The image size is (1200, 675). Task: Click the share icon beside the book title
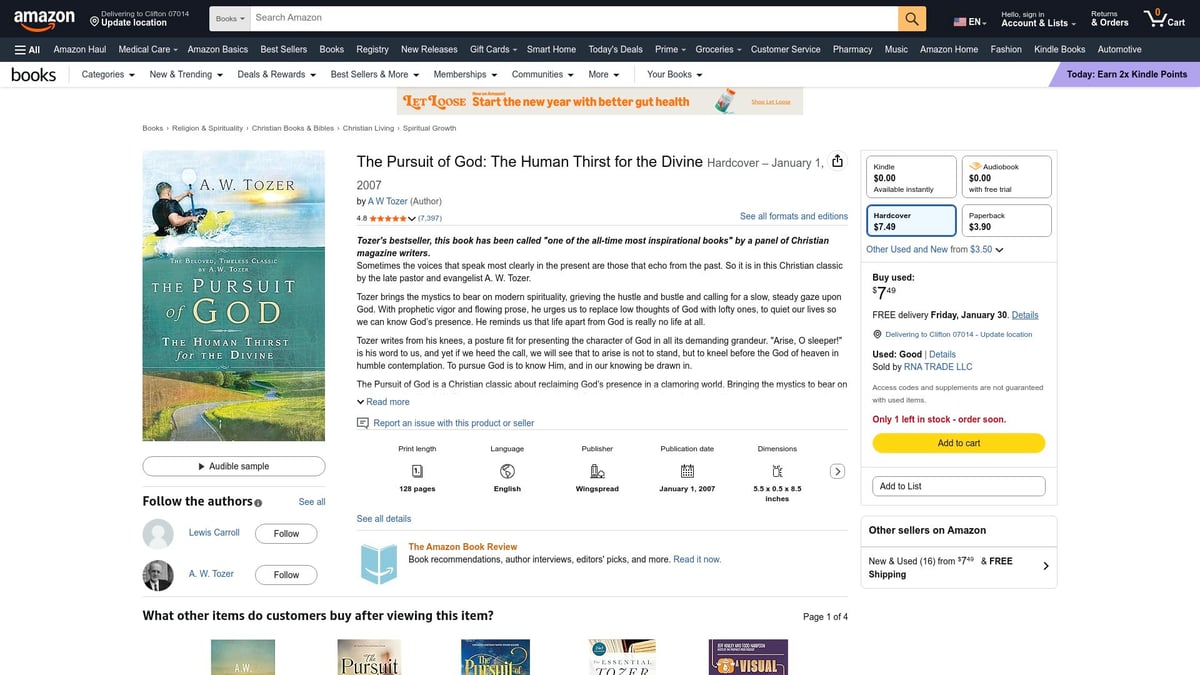pyautogui.click(x=838, y=161)
